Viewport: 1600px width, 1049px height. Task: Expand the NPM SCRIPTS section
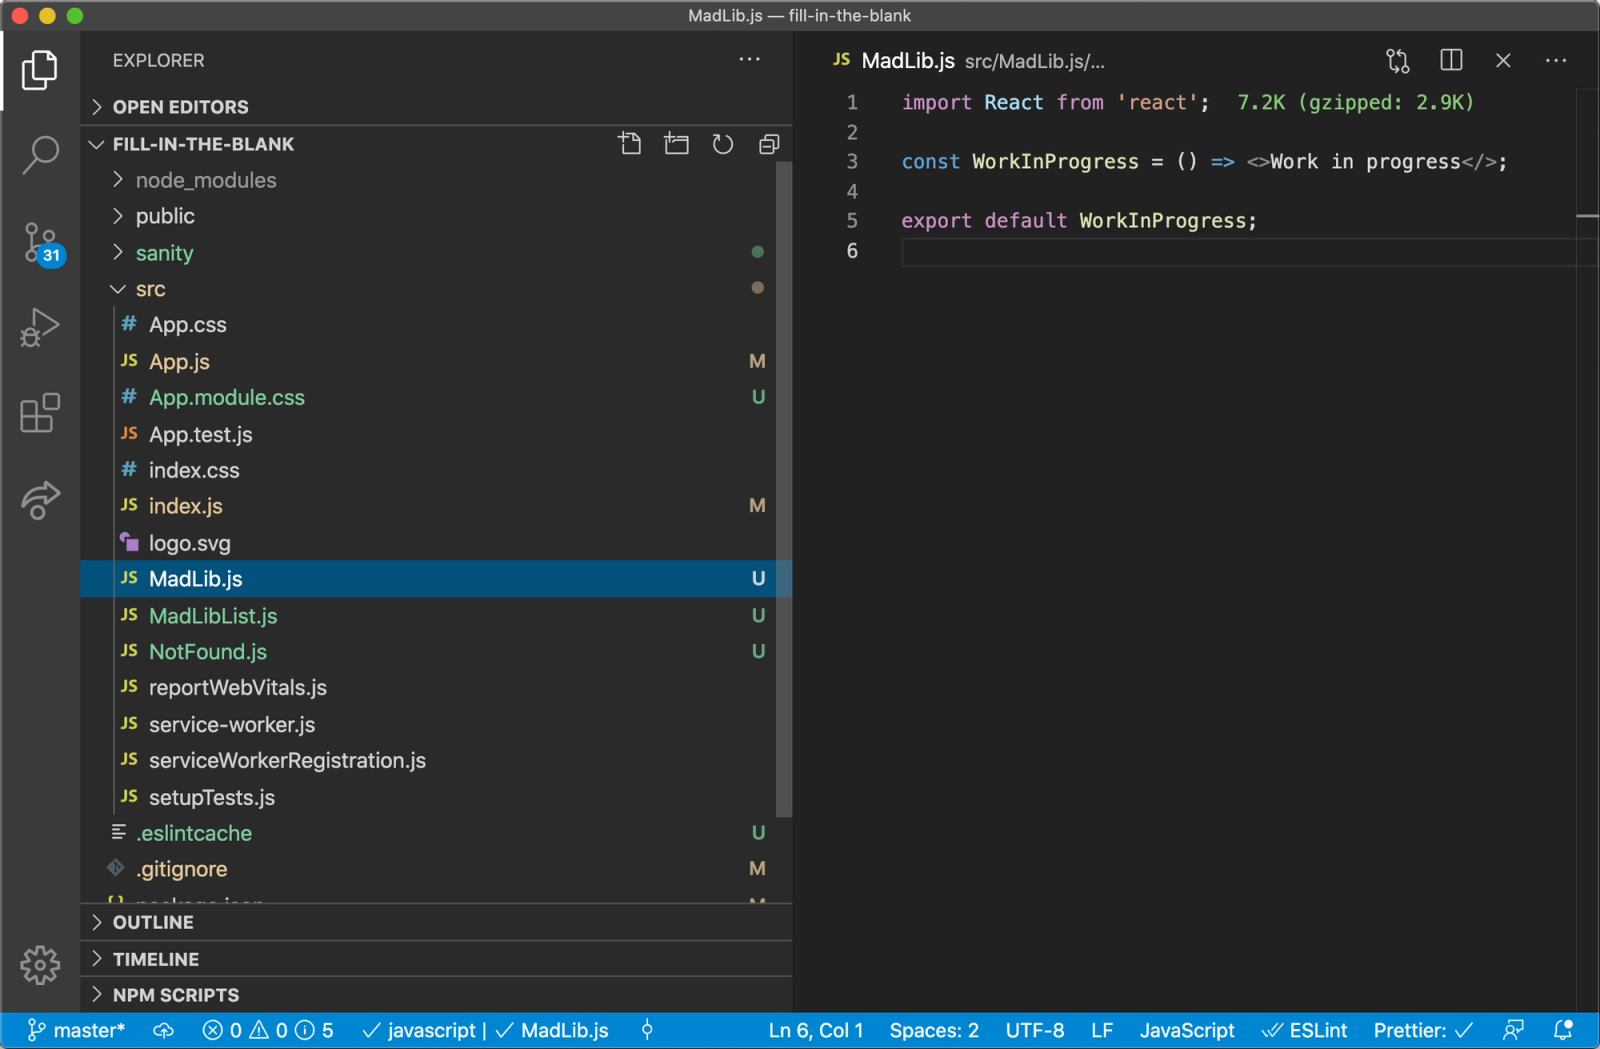[175, 995]
